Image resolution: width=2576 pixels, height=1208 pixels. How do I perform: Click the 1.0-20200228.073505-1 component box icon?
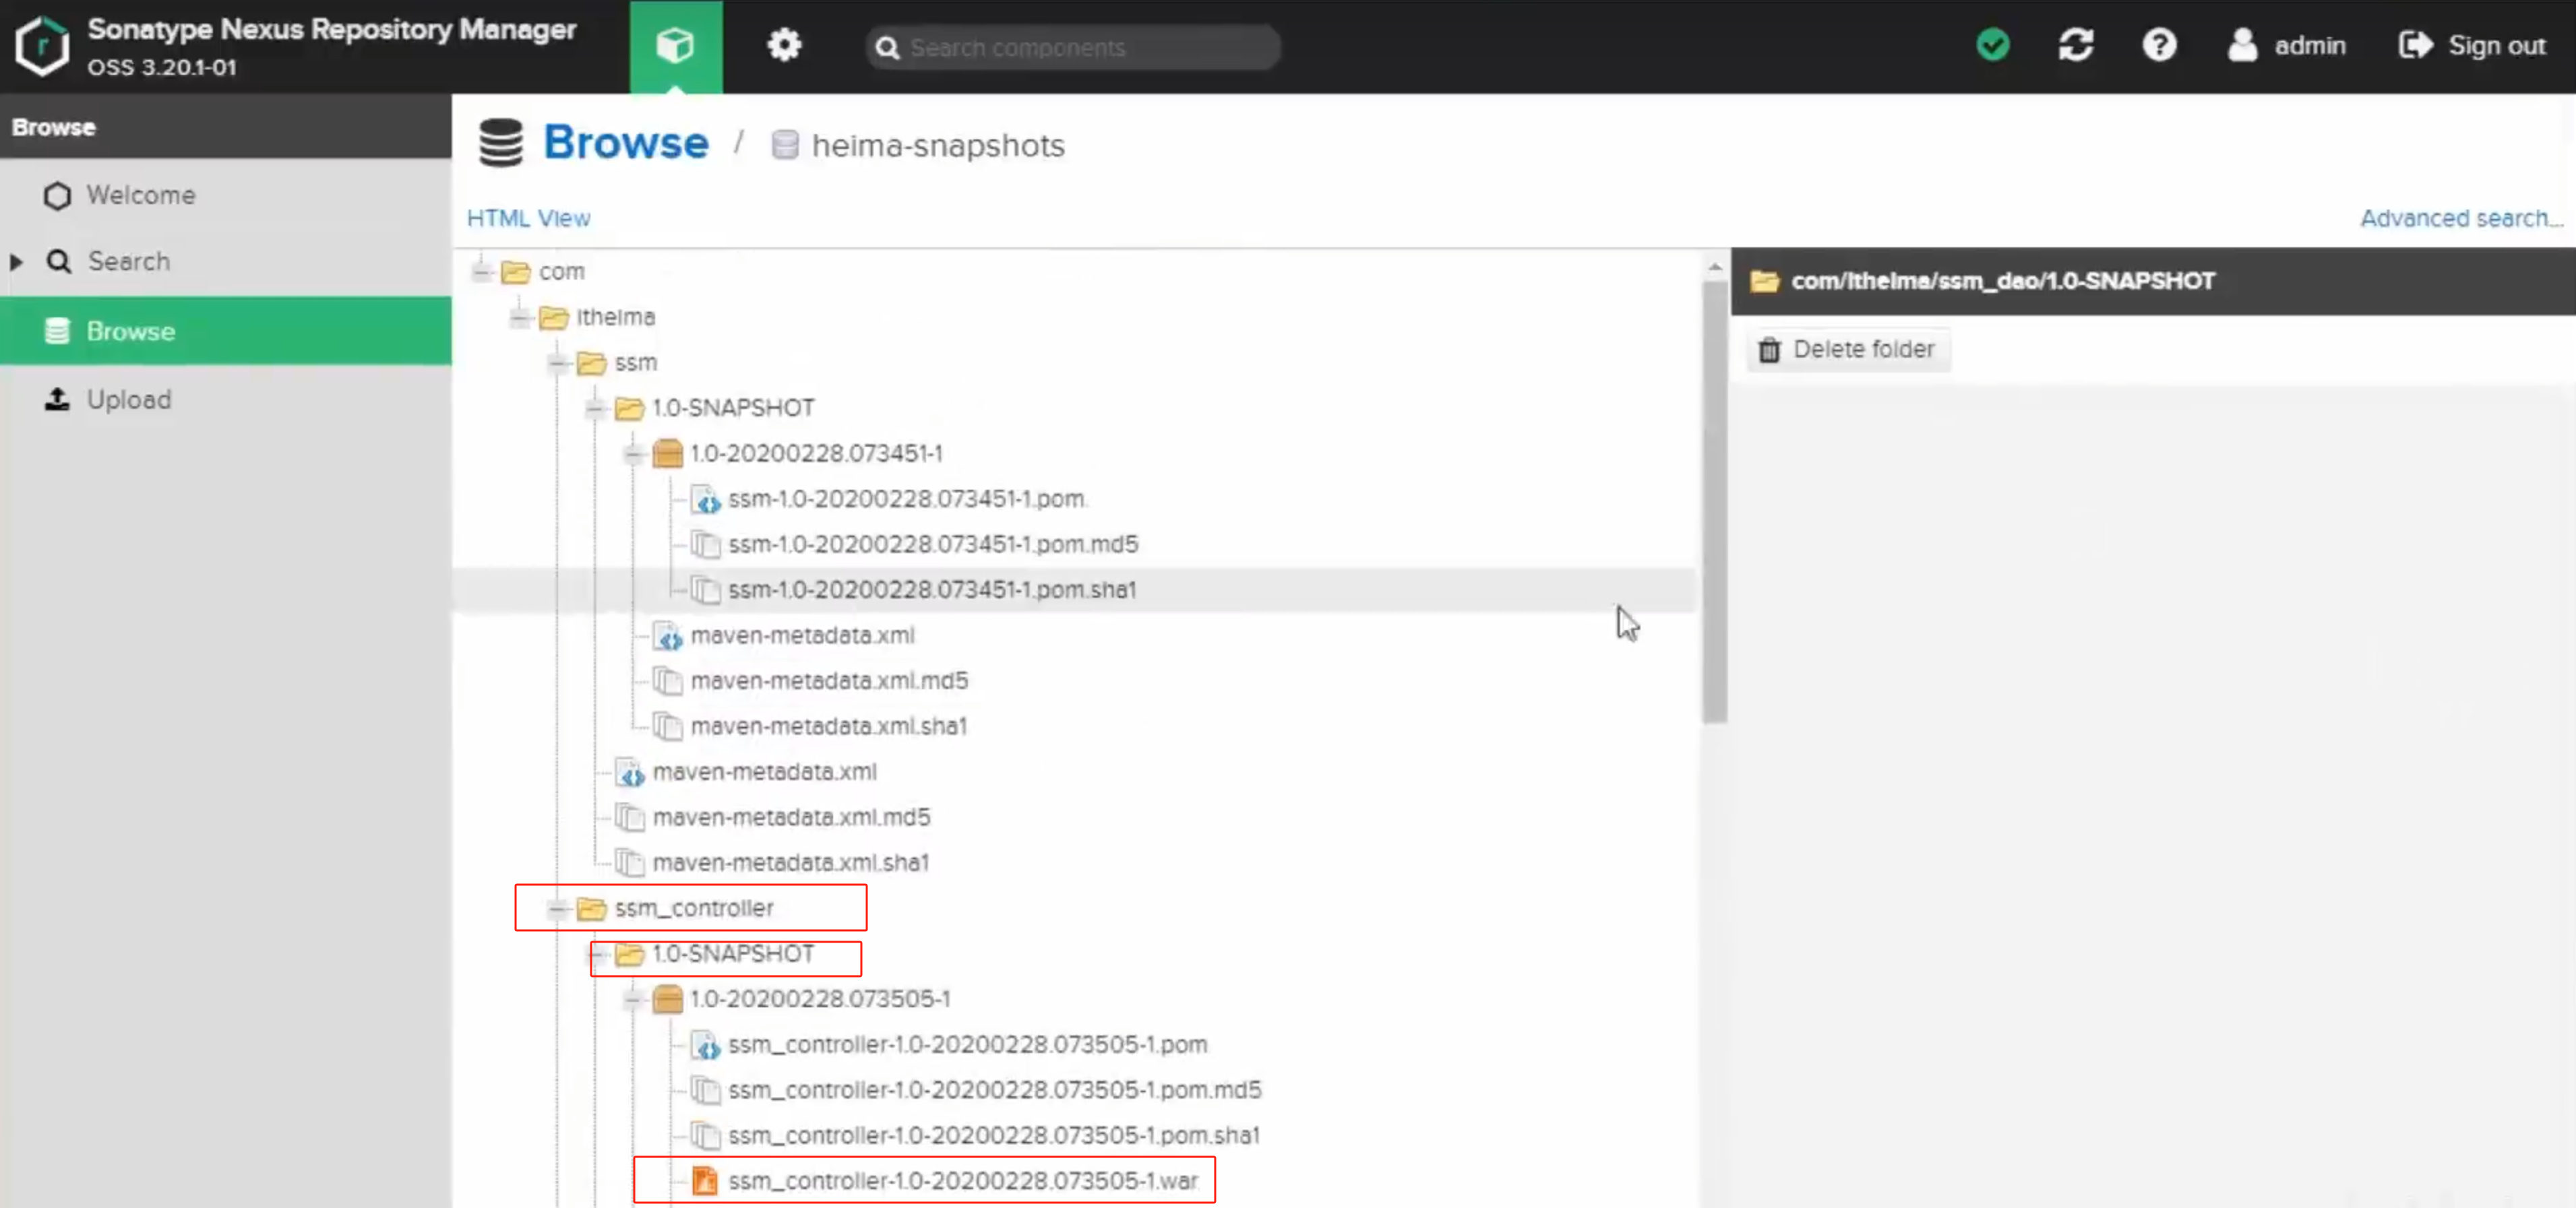667,999
